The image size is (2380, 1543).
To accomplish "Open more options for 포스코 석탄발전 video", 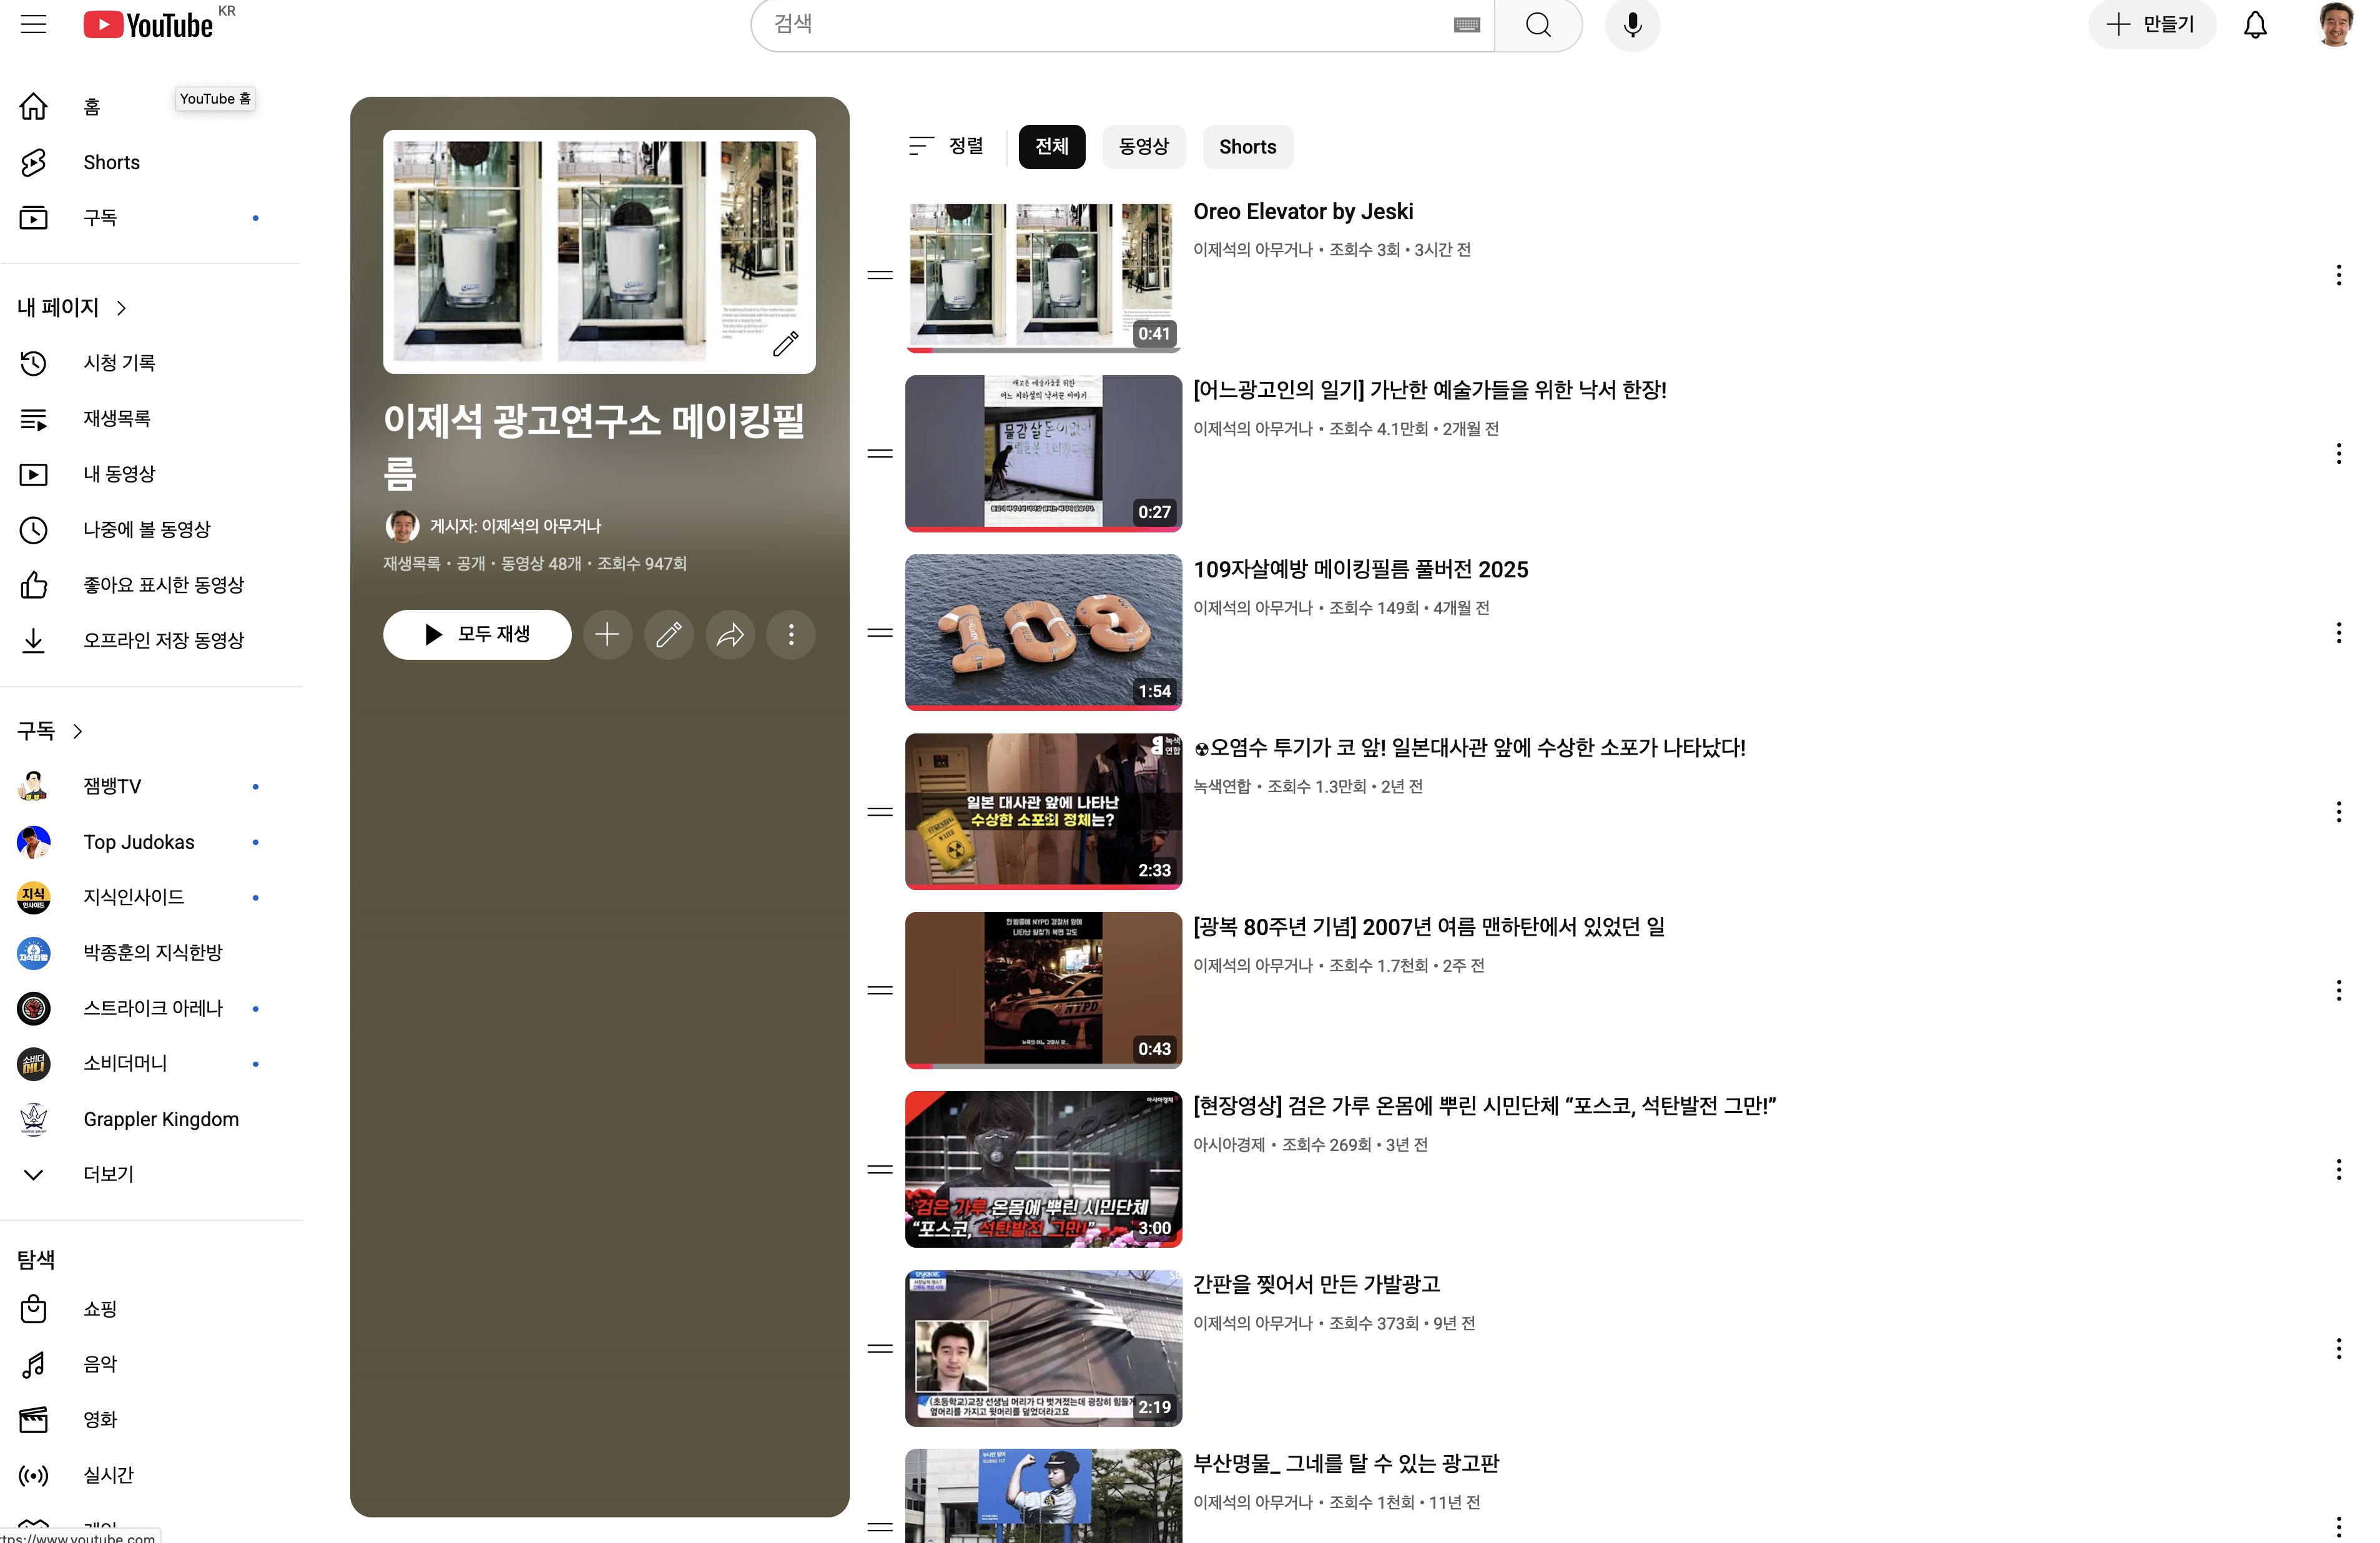I will pyautogui.click(x=2338, y=1170).
